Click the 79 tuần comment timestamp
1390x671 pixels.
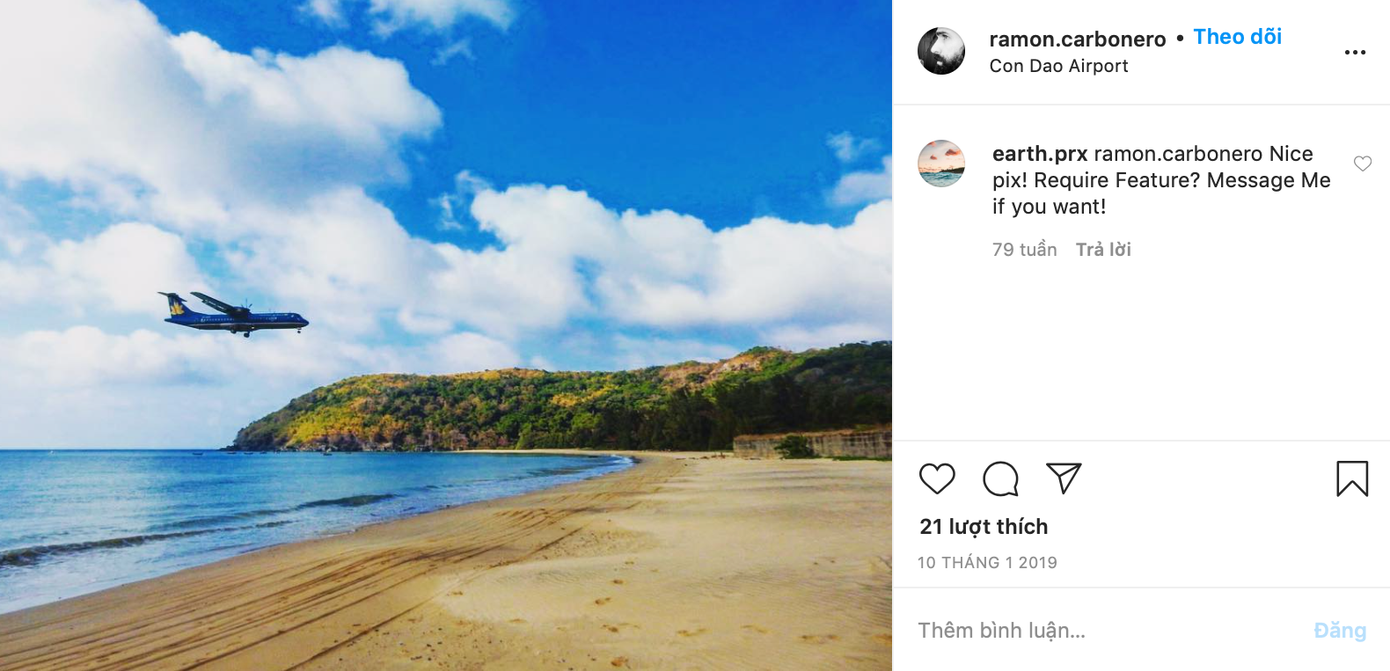click(1024, 250)
